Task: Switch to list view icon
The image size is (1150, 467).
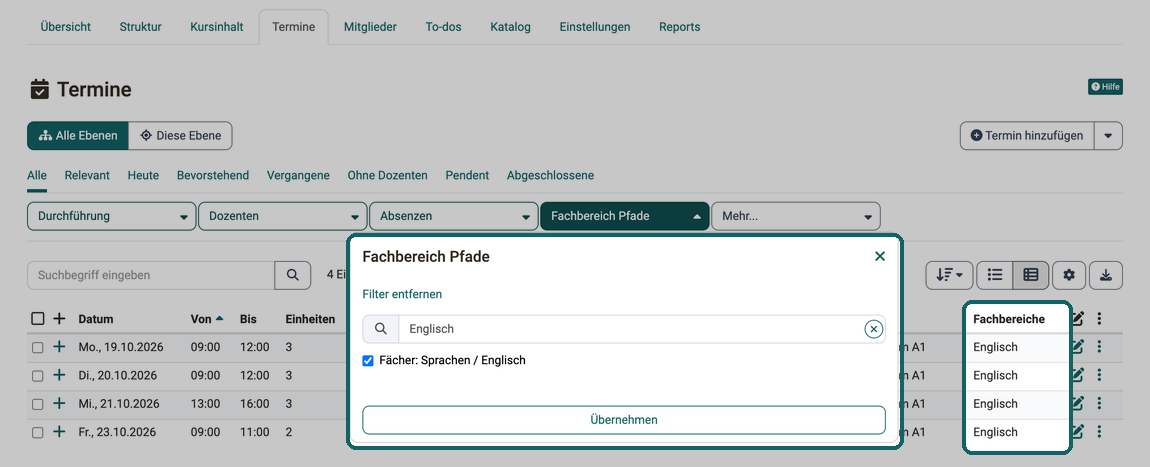Action: click(995, 275)
